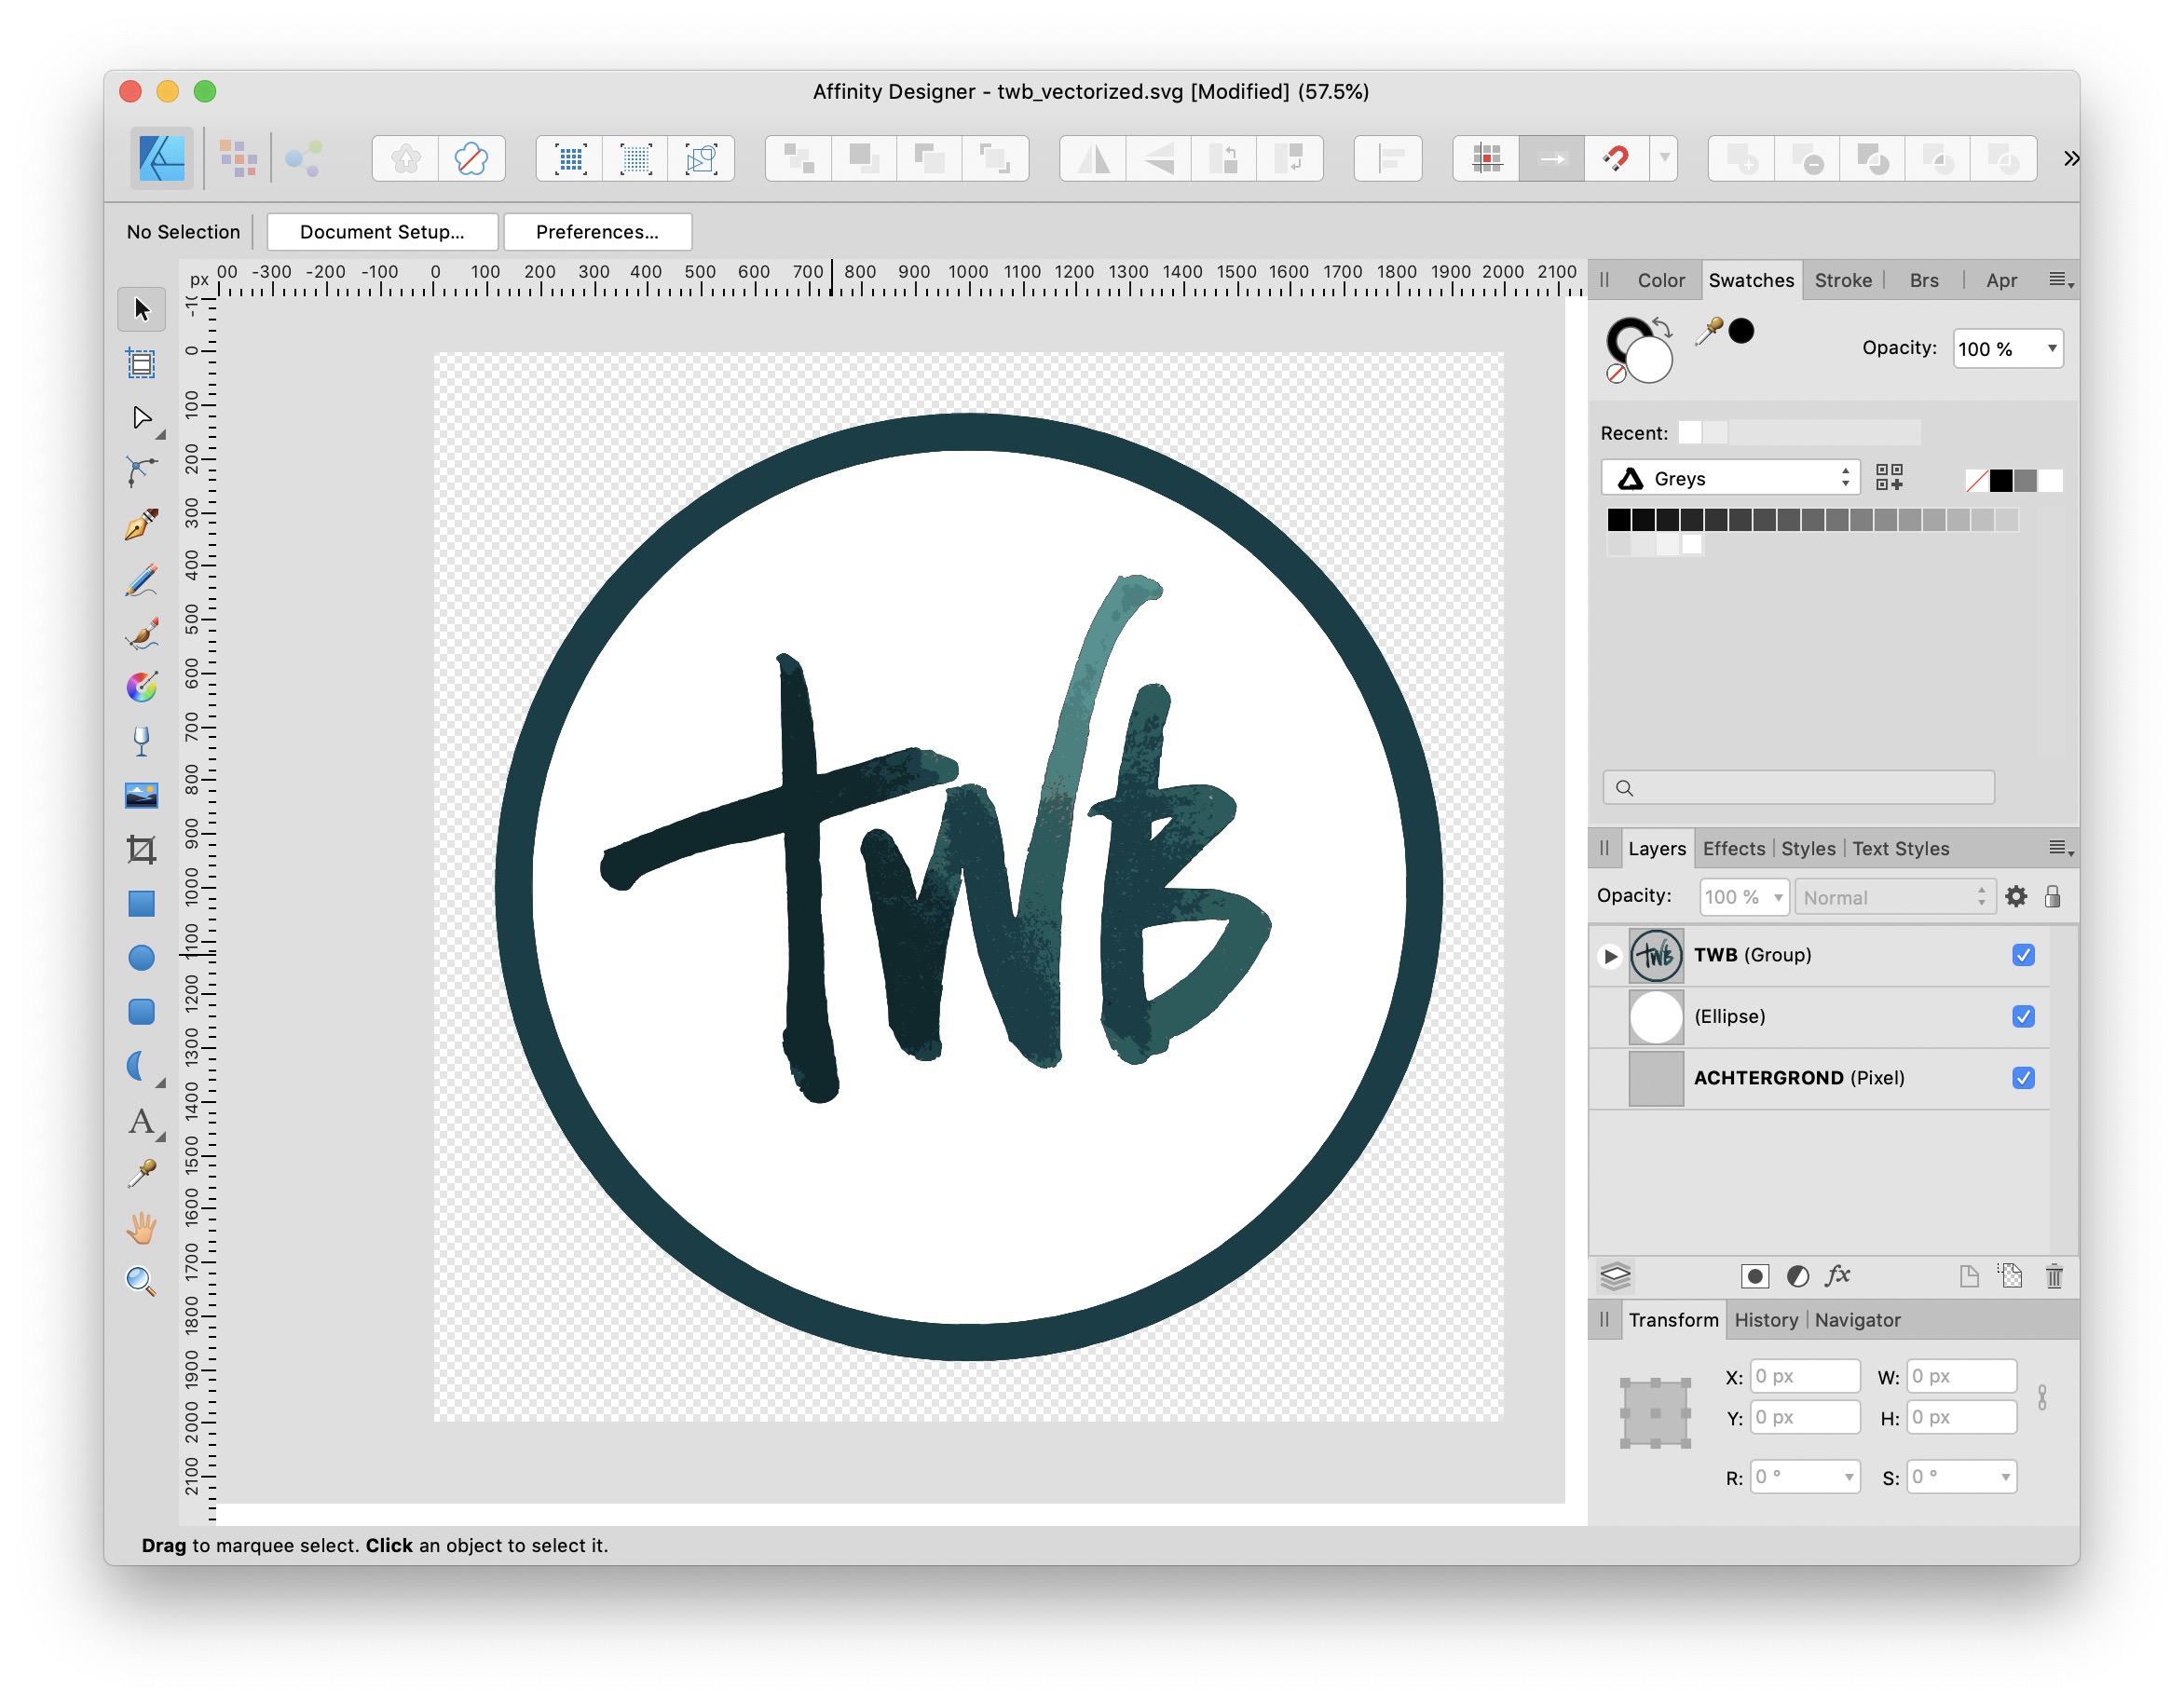The height and width of the screenshot is (1703, 2184).
Task: Toggle width-height aspect ratio link
Action: click(2042, 1397)
